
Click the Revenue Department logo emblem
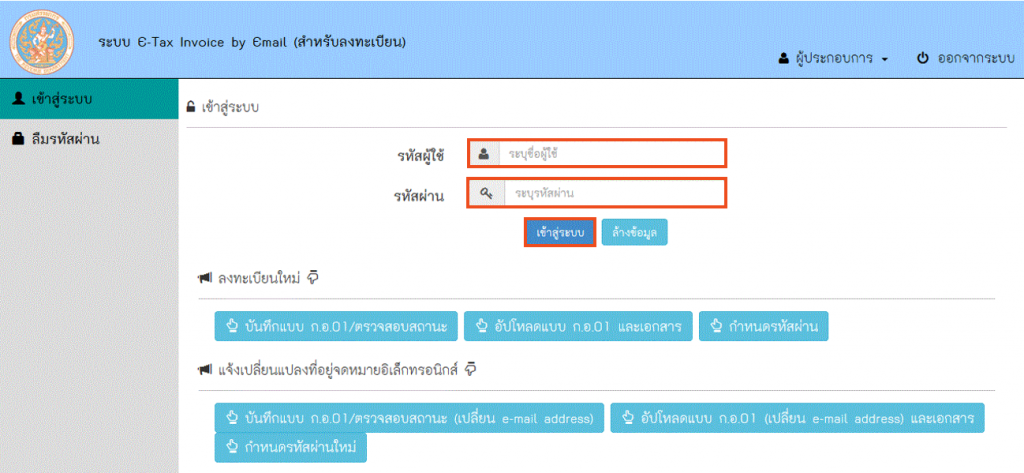pyautogui.click(x=42, y=40)
